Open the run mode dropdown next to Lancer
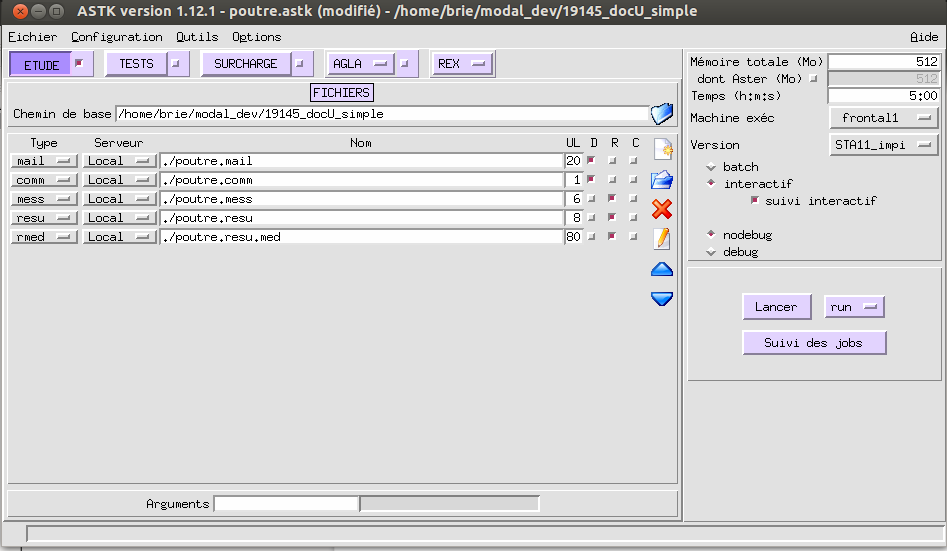The height and width of the screenshot is (551, 947). point(854,307)
